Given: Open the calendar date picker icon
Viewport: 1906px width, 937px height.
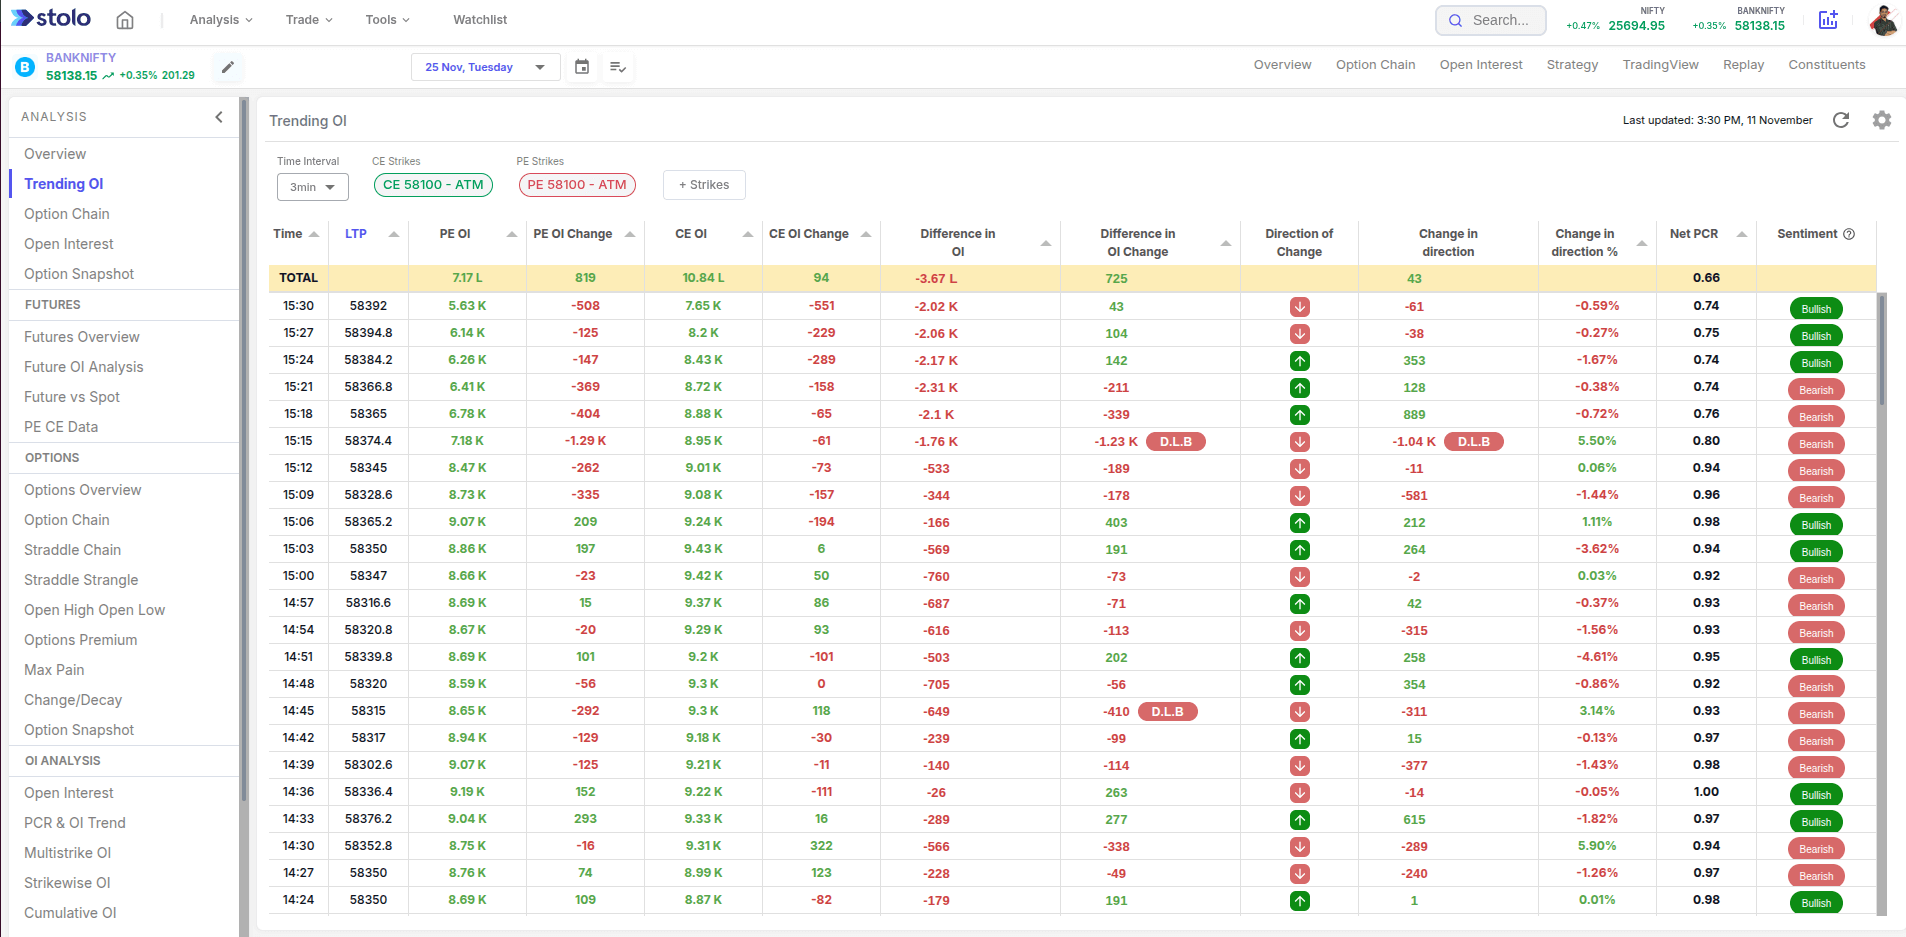Looking at the screenshot, I should click(582, 67).
